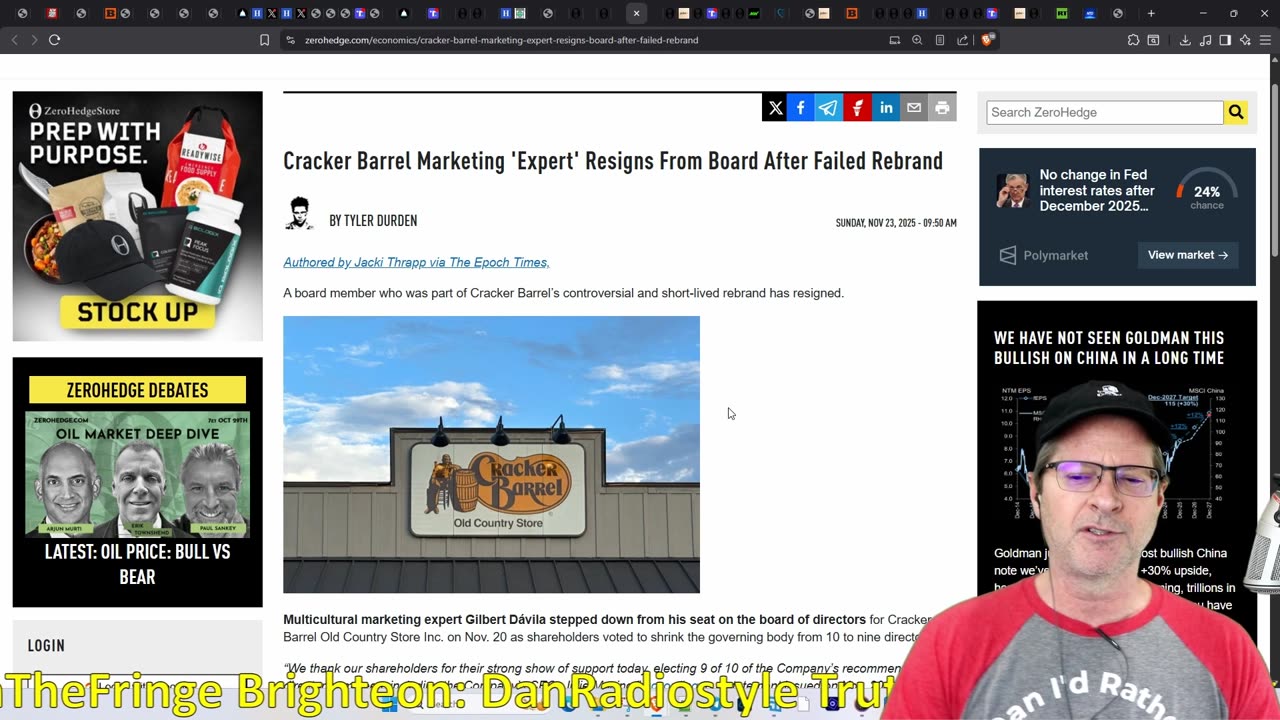
Task: Share the article on Flipboard
Action: pos(858,108)
